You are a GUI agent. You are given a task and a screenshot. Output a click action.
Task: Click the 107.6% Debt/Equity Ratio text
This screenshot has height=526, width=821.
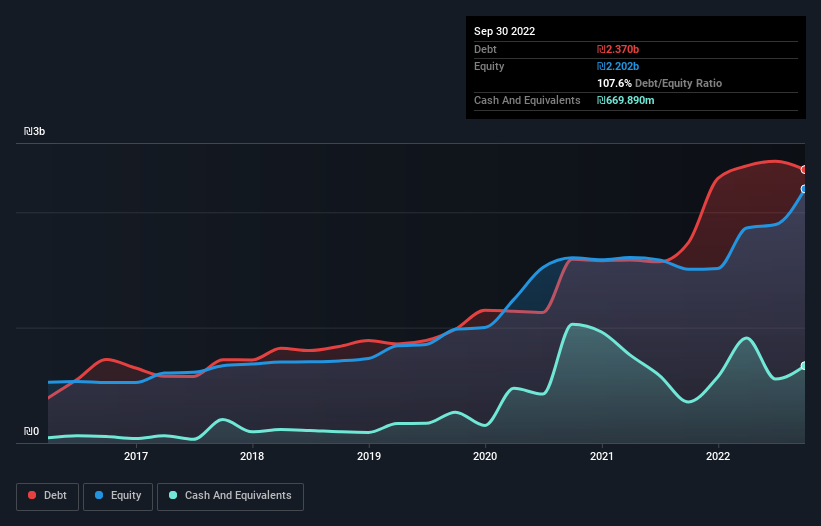(x=659, y=83)
